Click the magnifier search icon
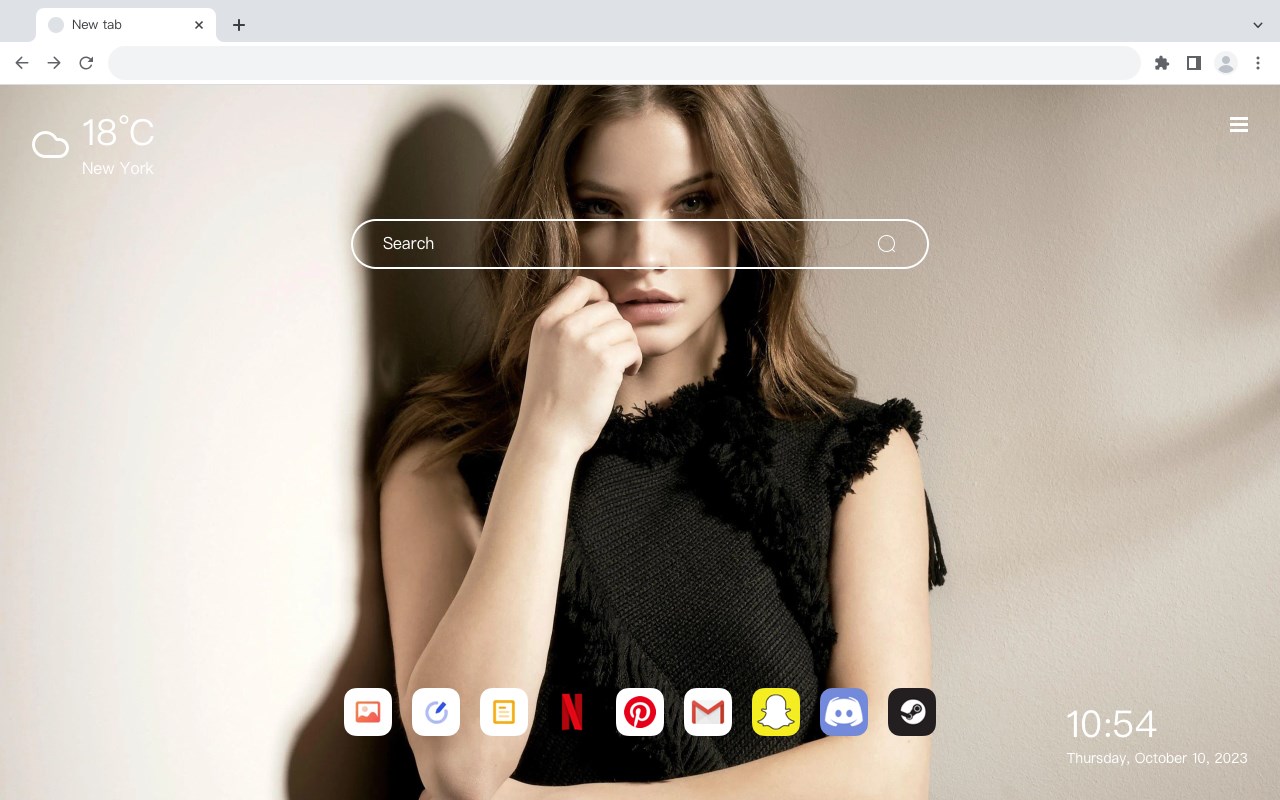Image resolution: width=1280 pixels, height=800 pixels. pos(886,244)
